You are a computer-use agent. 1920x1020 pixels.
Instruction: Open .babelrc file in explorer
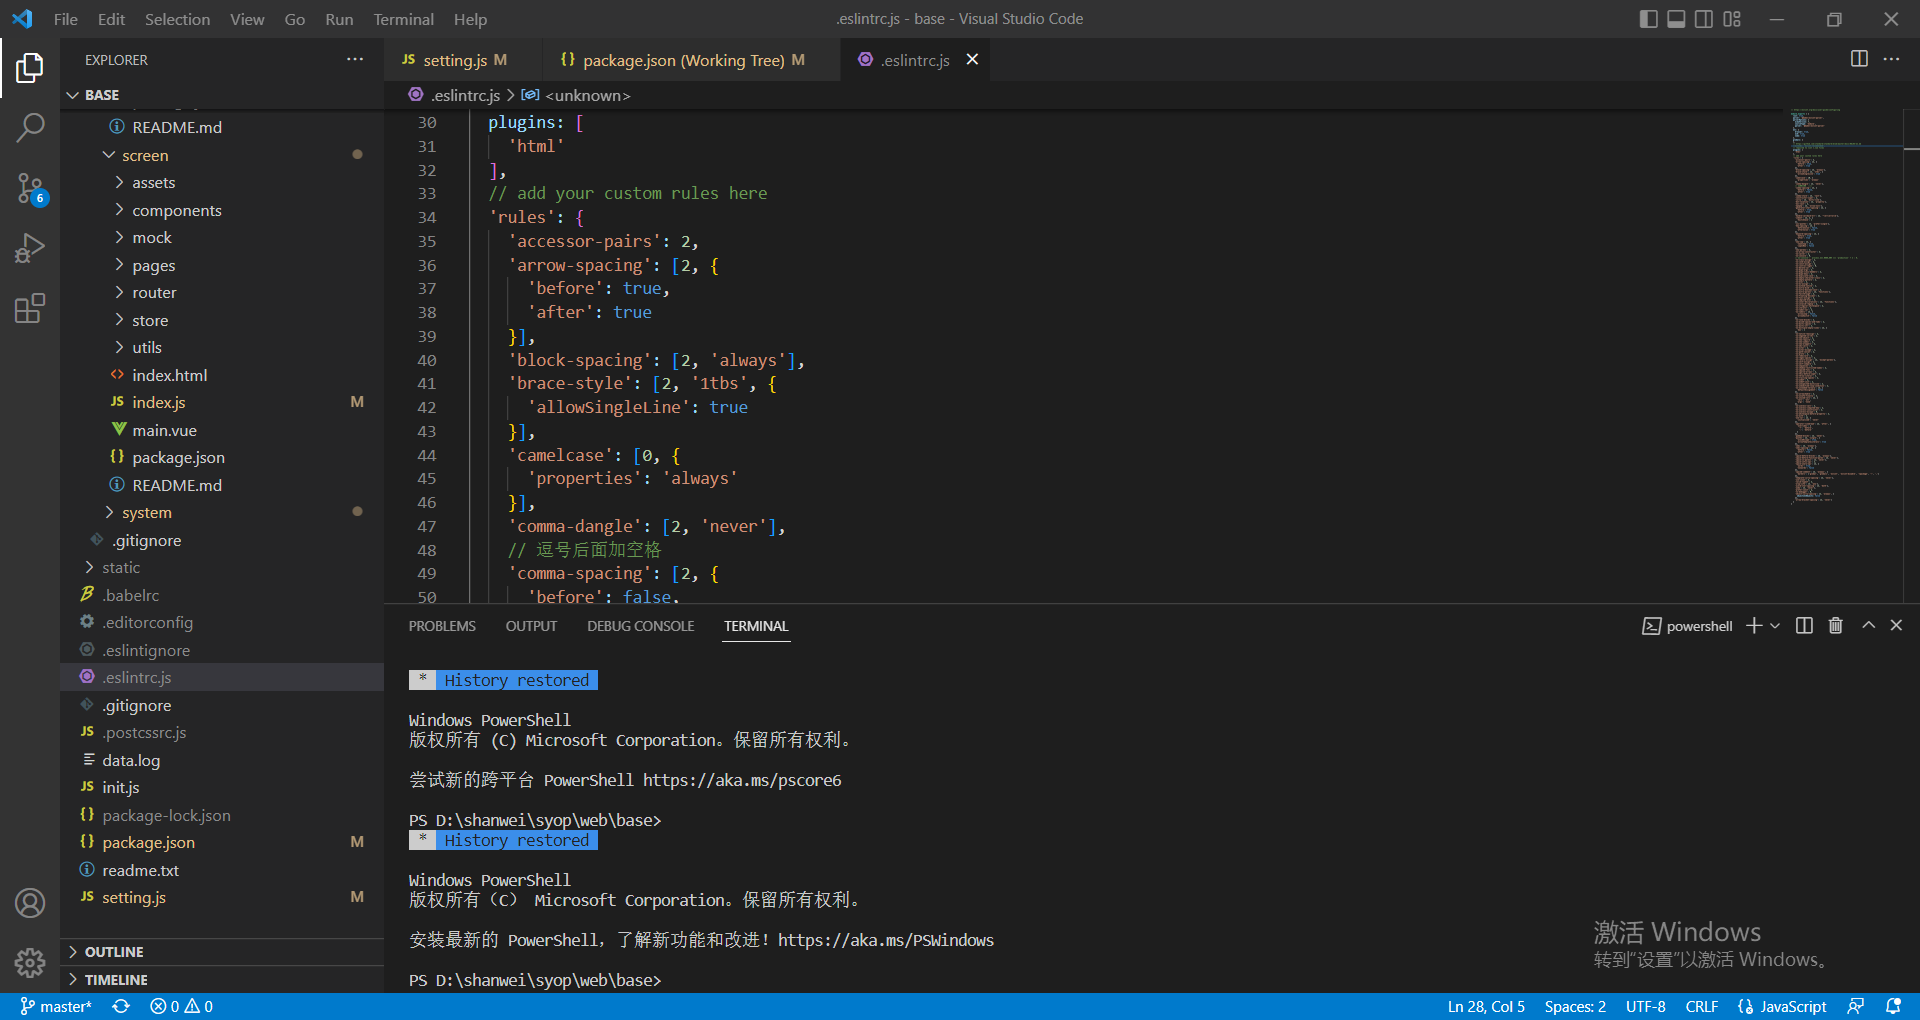tap(222, 595)
